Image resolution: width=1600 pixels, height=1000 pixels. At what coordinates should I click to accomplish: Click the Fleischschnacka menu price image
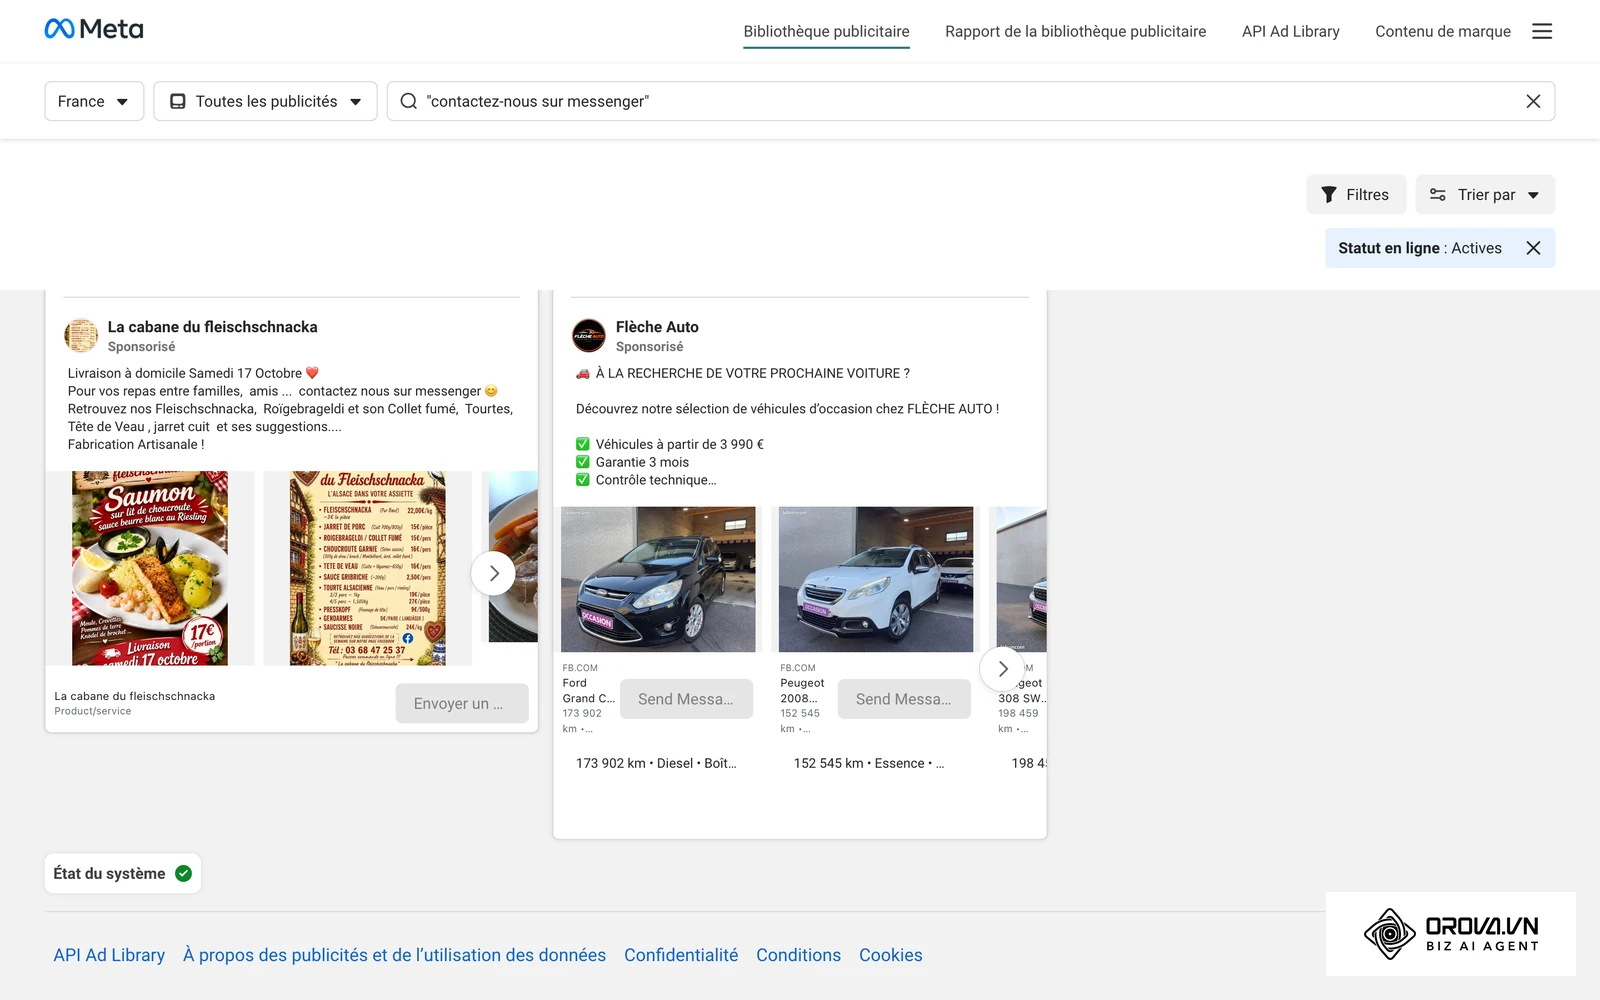tap(368, 568)
